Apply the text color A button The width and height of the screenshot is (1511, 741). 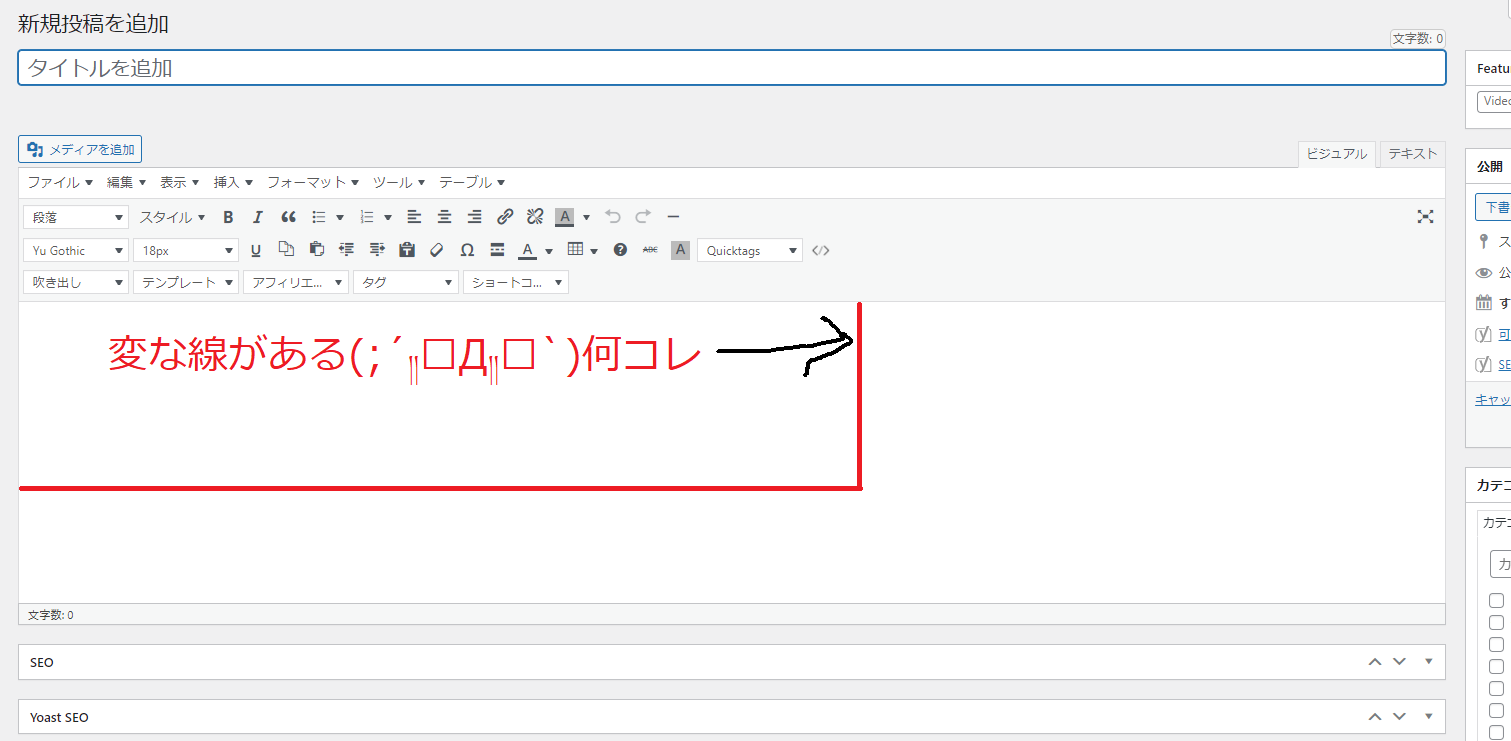pos(527,250)
